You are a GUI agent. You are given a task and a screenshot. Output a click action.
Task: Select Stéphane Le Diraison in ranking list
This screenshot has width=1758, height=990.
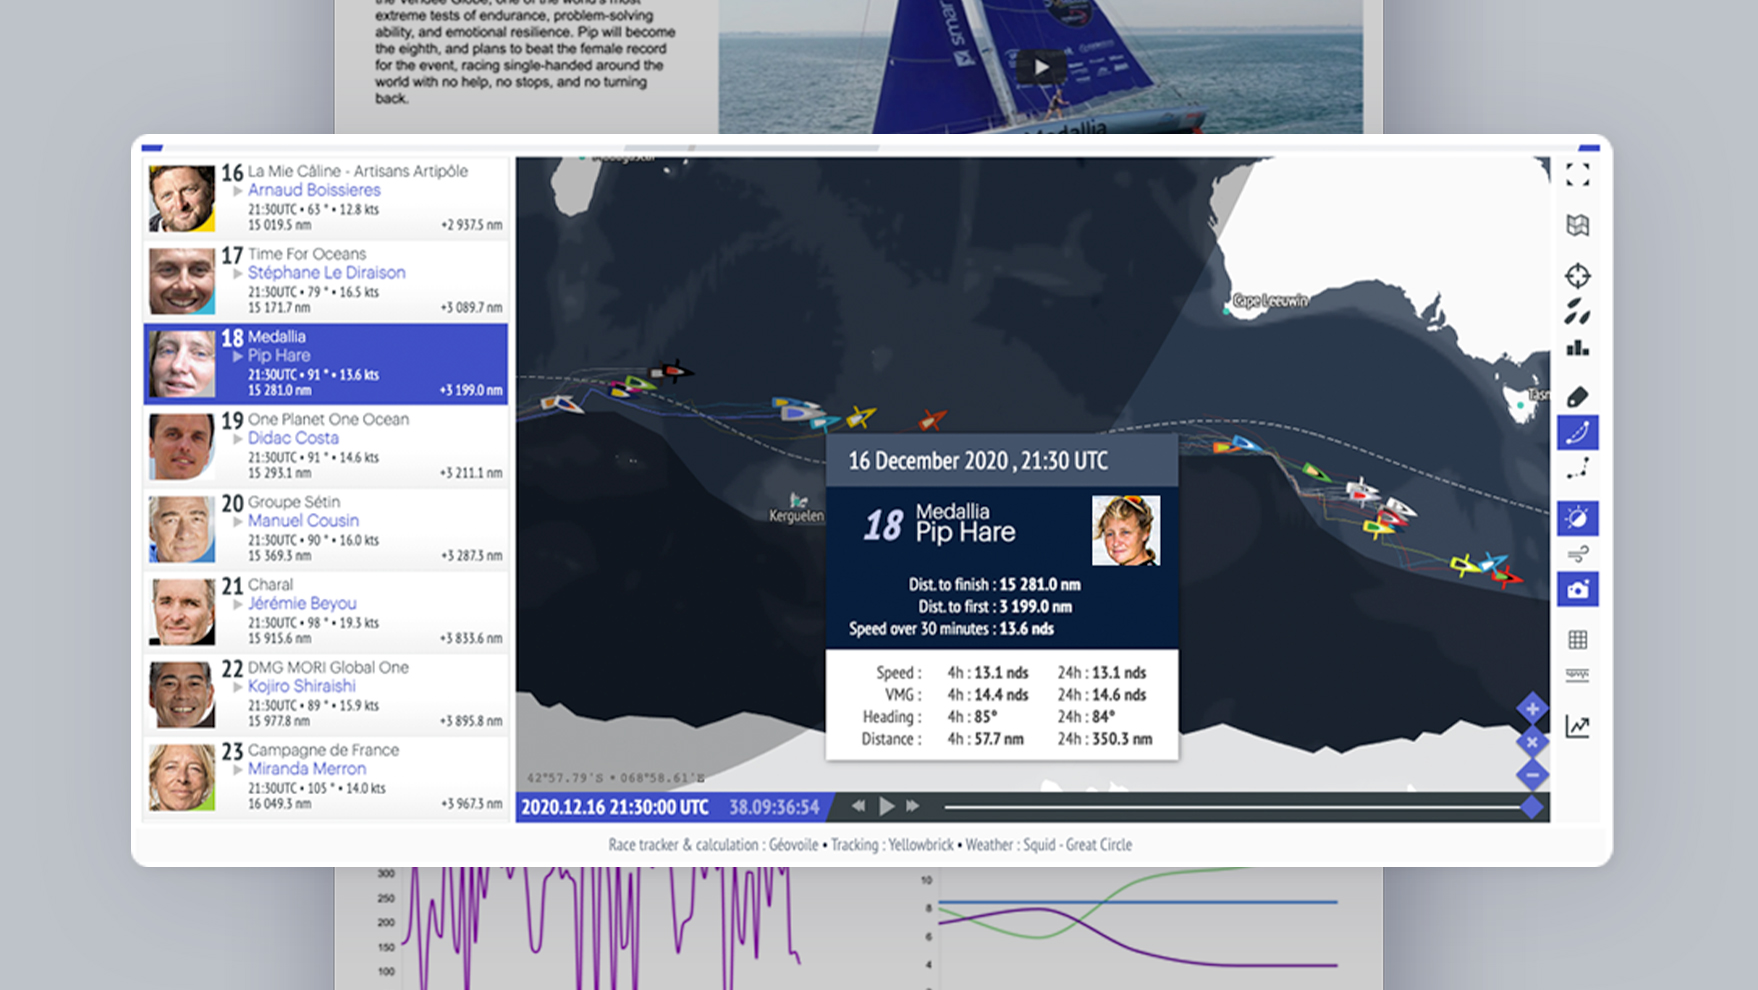[326, 273]
